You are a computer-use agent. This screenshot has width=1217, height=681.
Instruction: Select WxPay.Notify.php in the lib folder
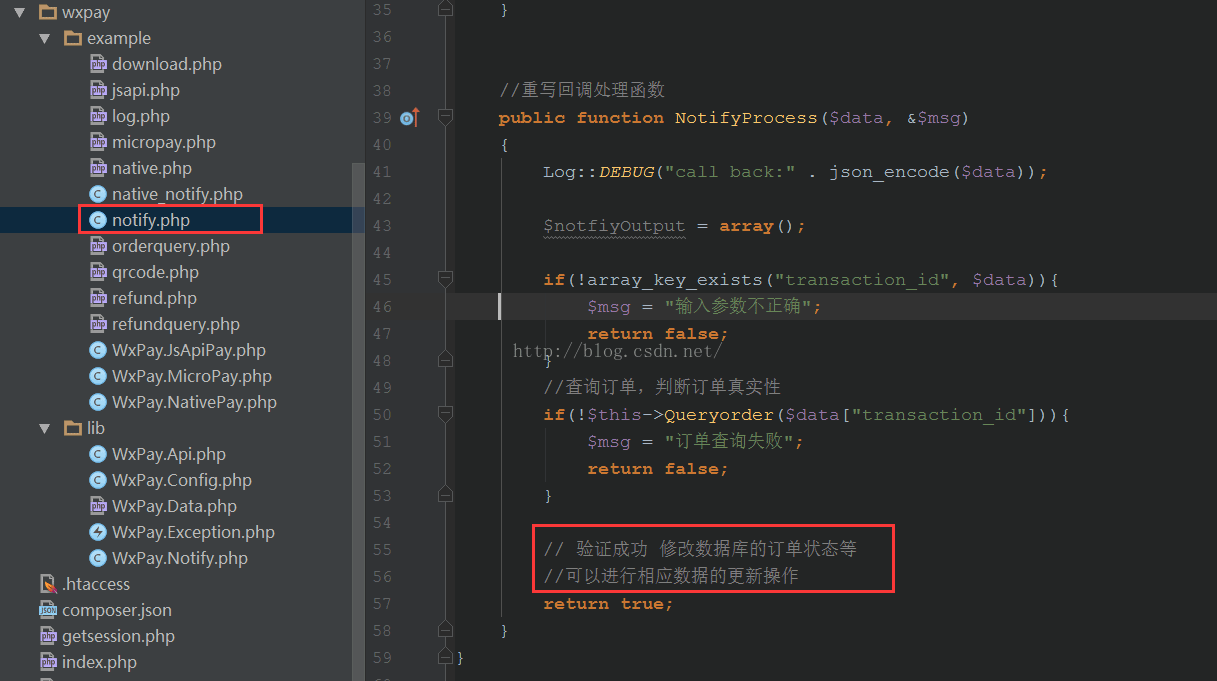click(x=179, y=558)
